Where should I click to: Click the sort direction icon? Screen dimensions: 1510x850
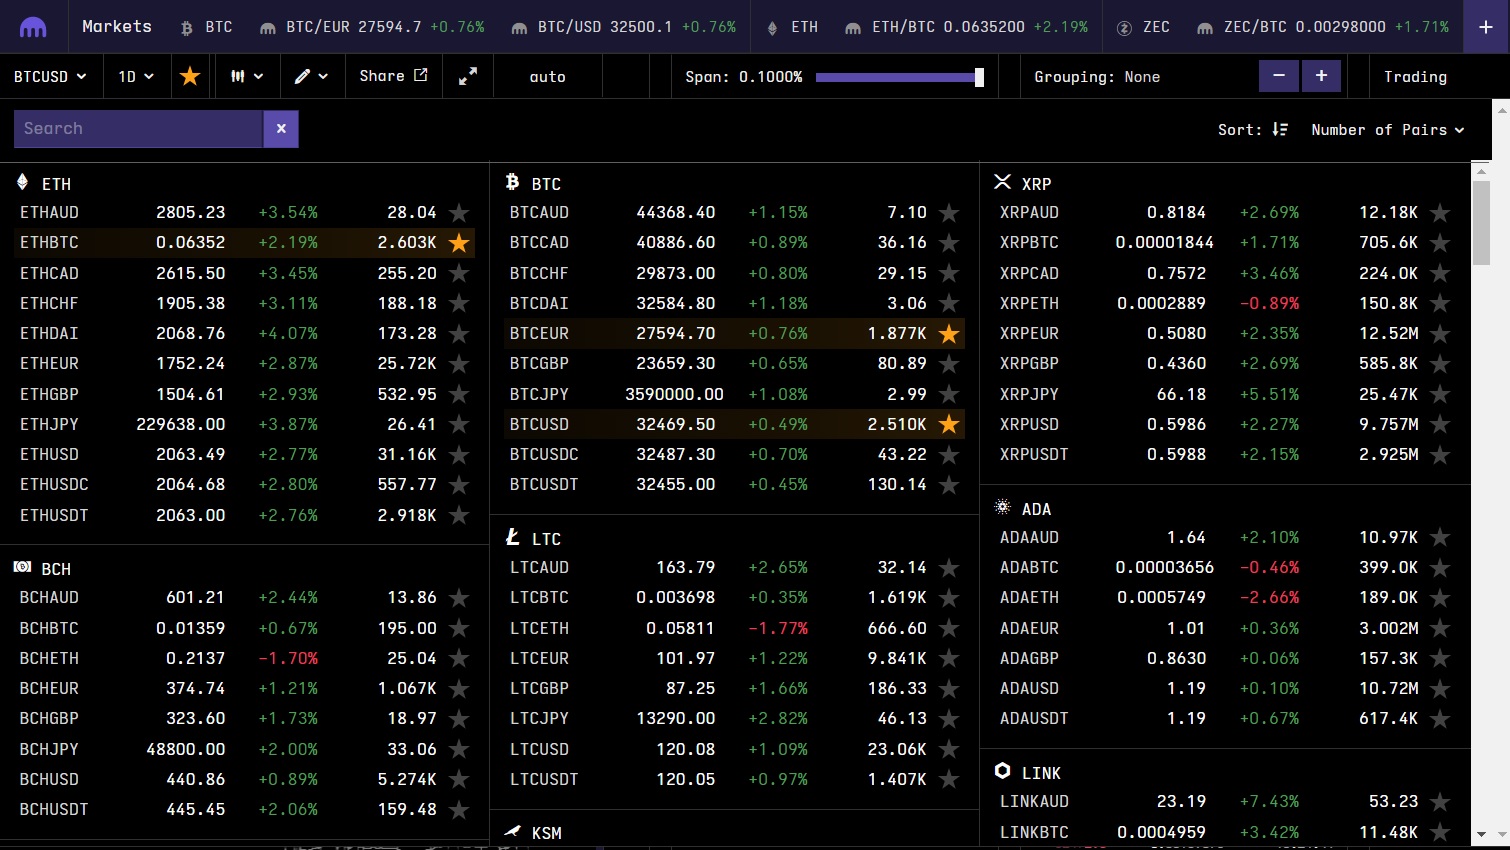[x=1280, y=130]
